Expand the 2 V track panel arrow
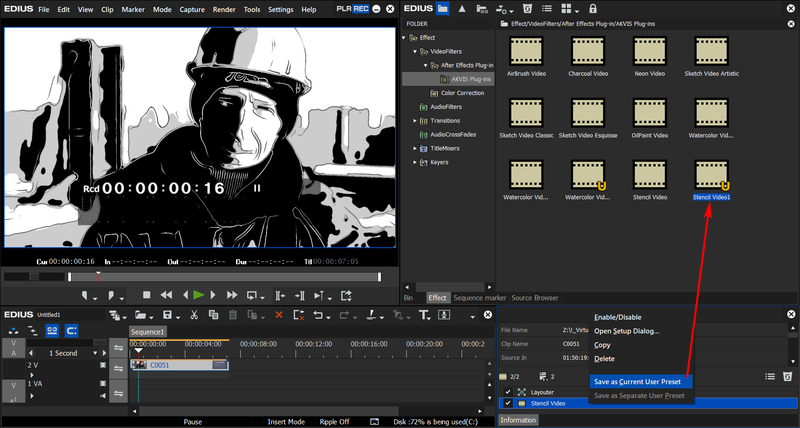The height and width of the screenshot is (428, 800). (32, 374)
